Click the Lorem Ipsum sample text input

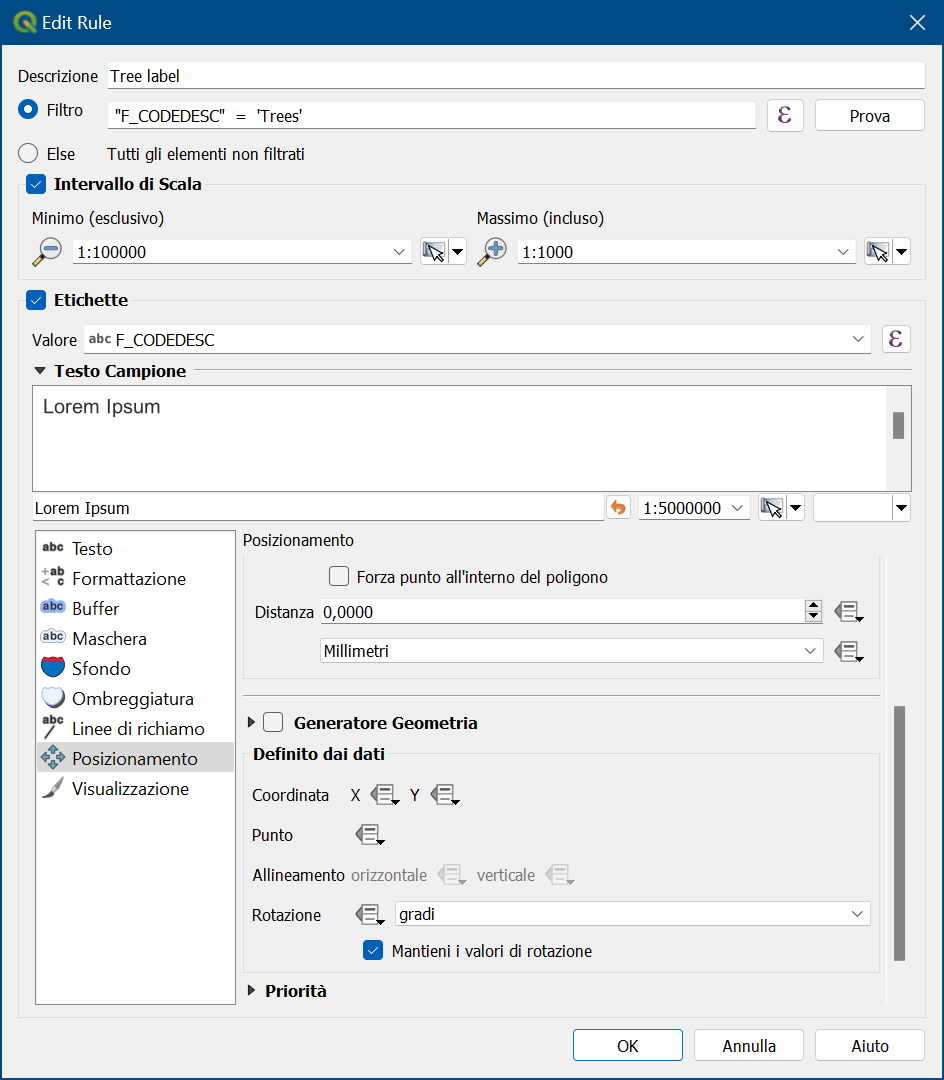318,508
